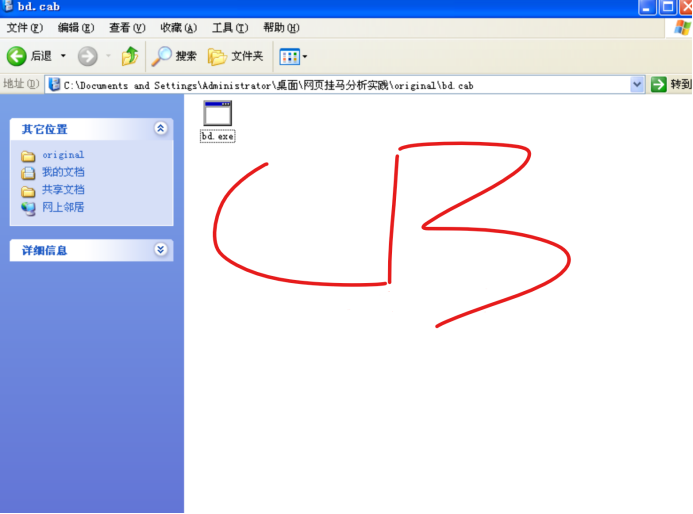Open the 文件(F) menu
This screenshot has width=693, height=514.
coord(25,28)
